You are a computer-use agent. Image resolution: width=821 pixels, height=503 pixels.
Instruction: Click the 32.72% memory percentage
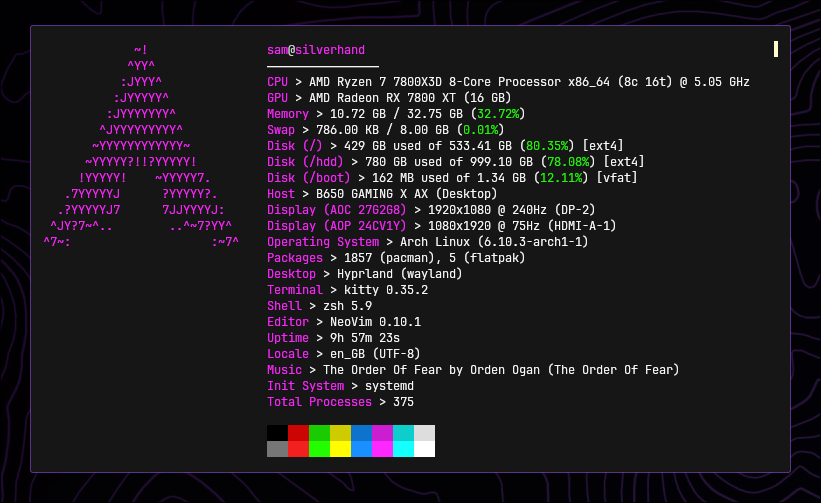coord(498,114)
